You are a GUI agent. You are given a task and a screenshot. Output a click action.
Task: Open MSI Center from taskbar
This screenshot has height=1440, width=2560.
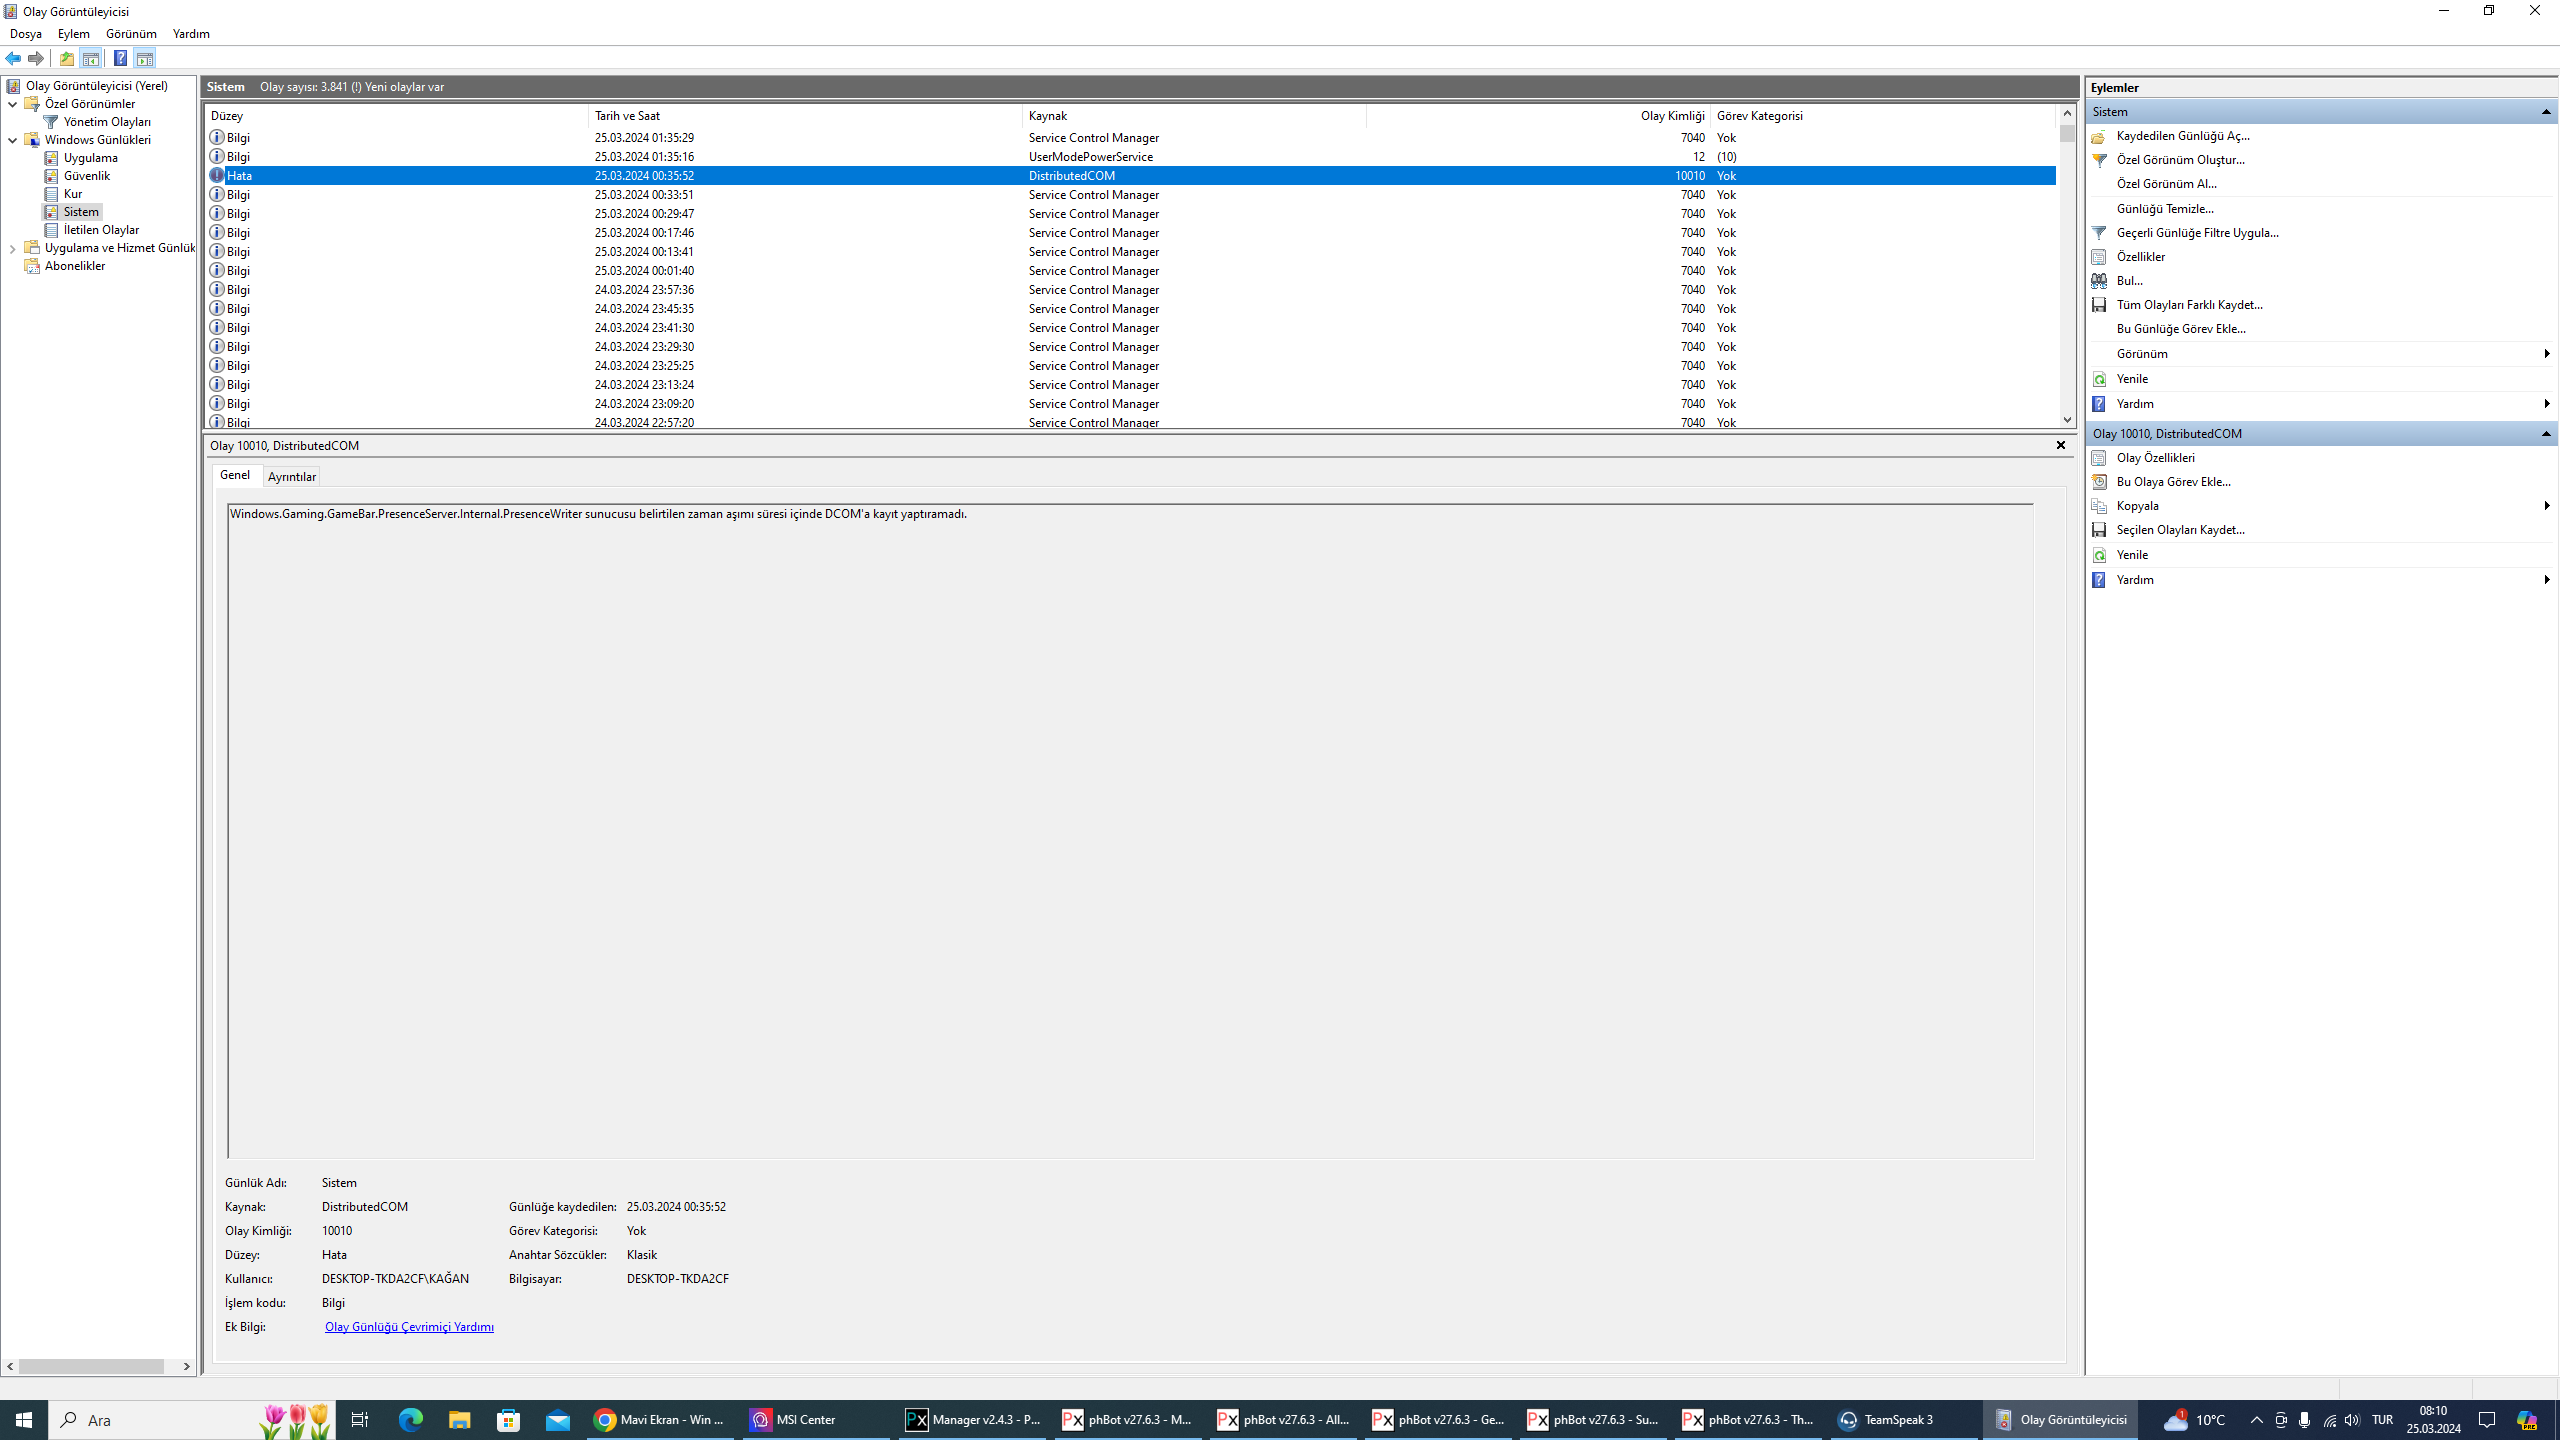tap(814, 1420)
